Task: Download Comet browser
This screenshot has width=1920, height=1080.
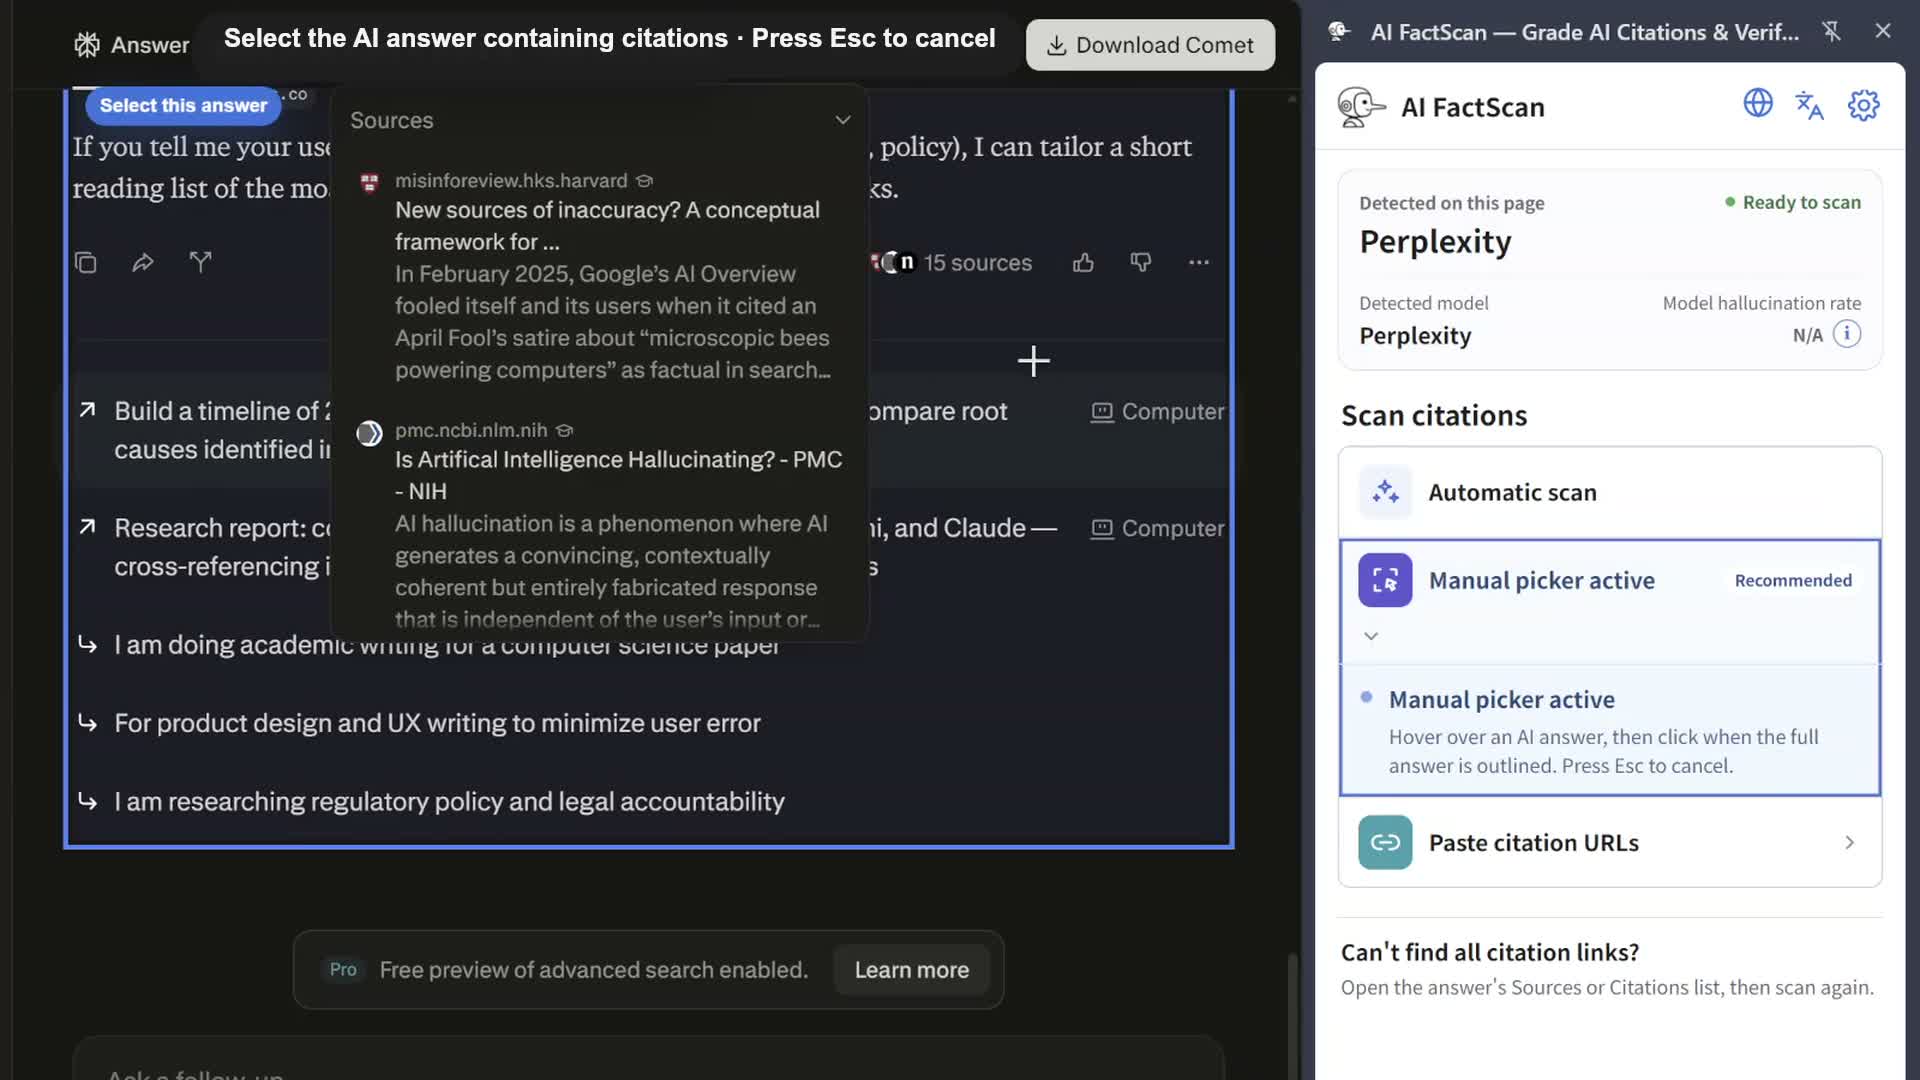Action: 1150,45
